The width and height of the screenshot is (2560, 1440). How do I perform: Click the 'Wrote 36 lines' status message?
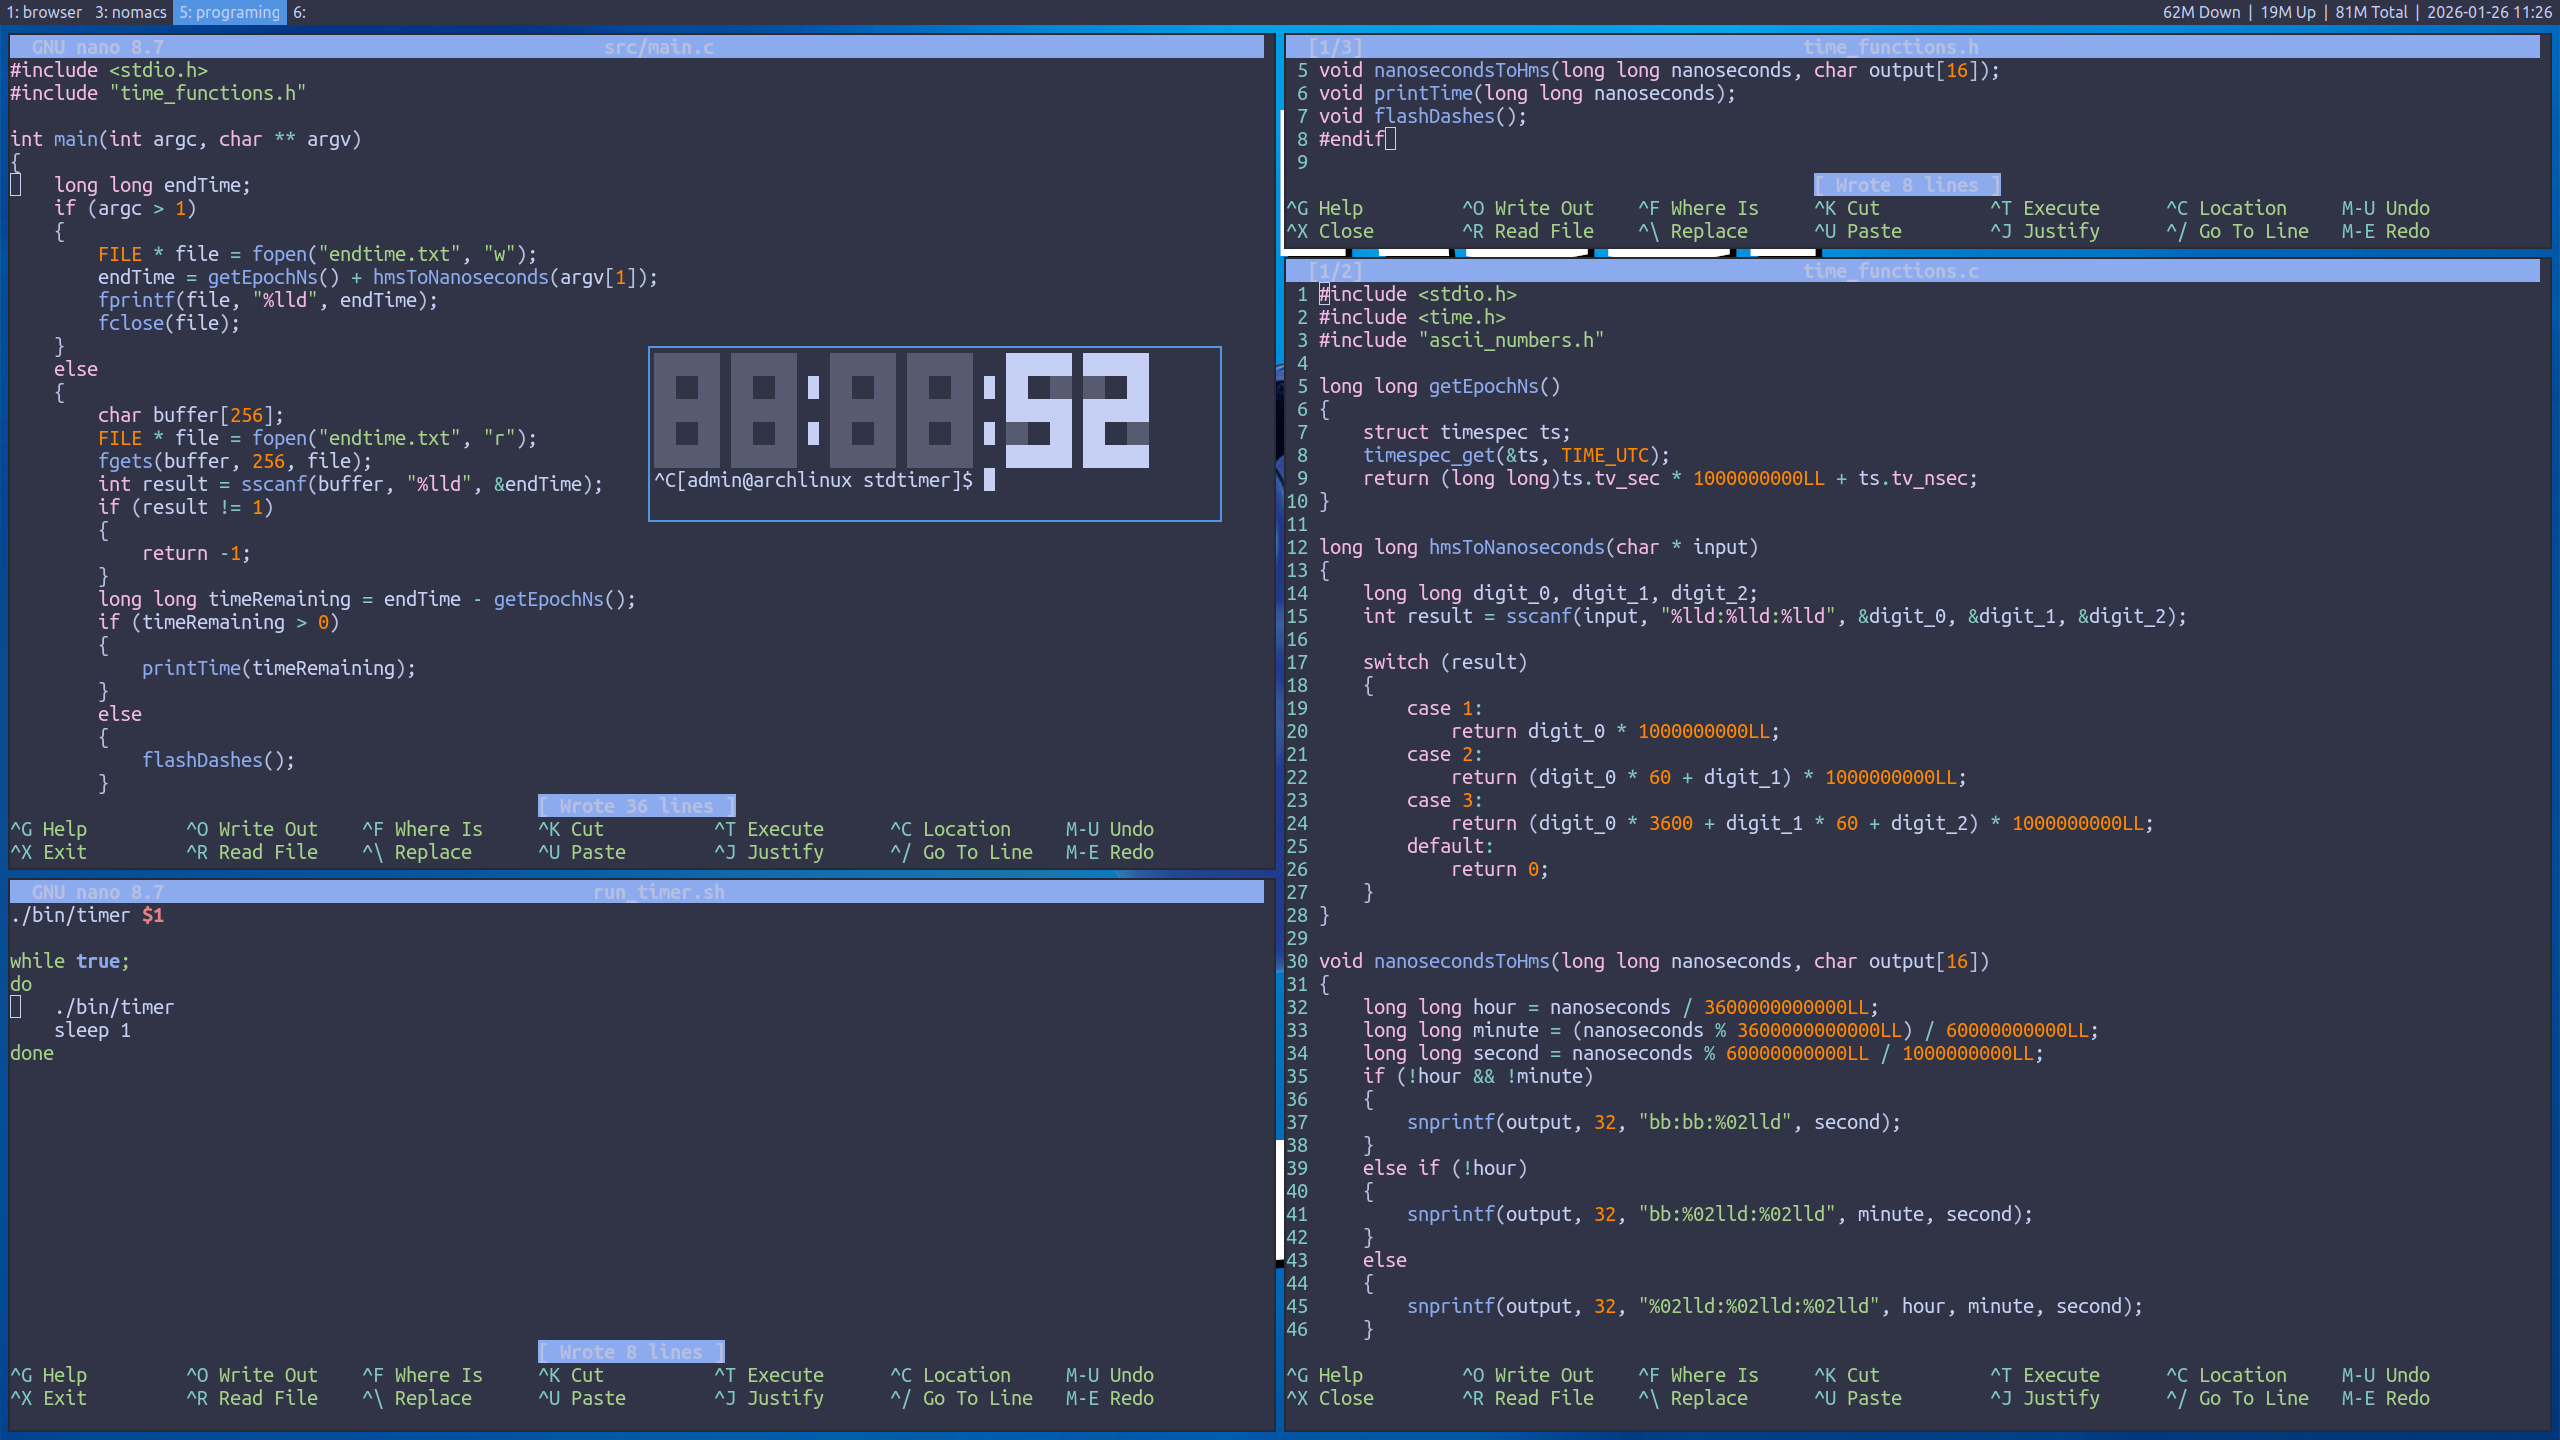coord(636,806)
